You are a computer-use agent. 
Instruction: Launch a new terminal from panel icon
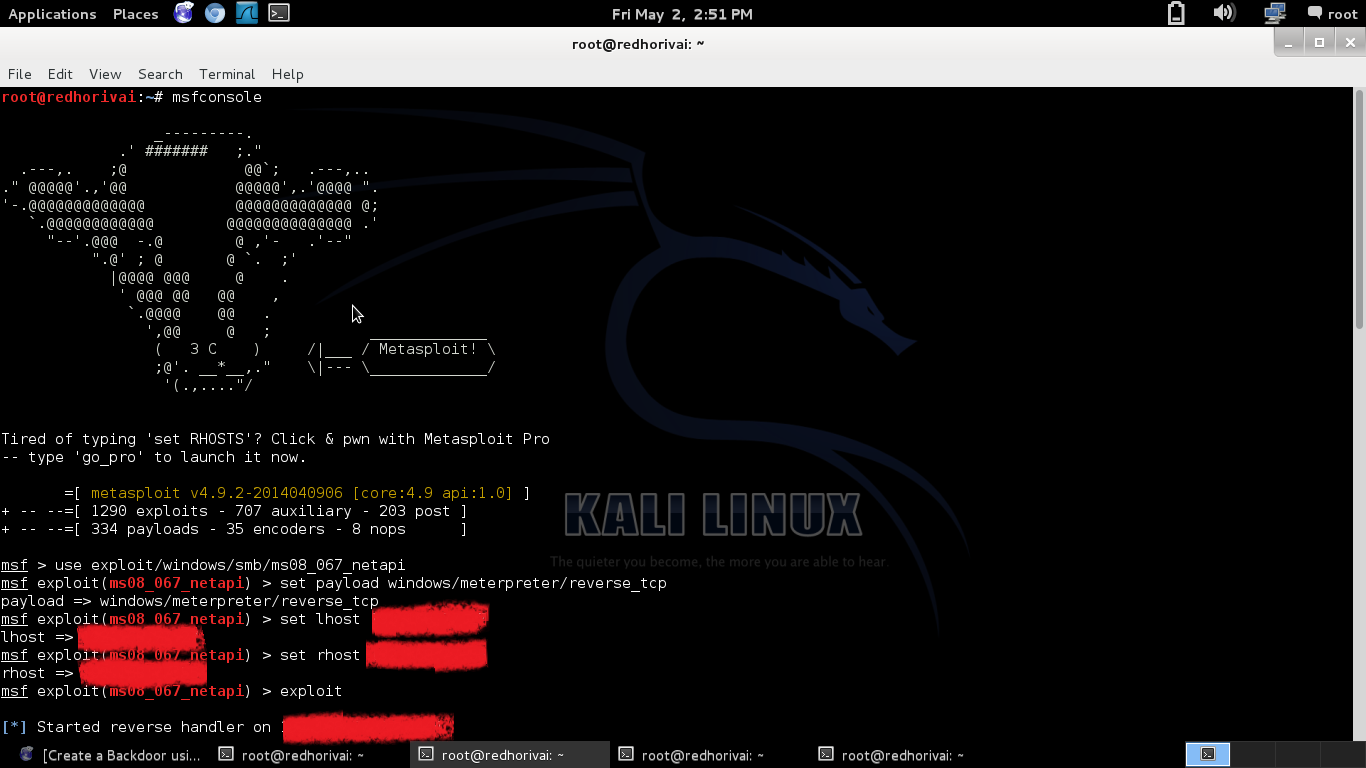(x=279, y=13)
